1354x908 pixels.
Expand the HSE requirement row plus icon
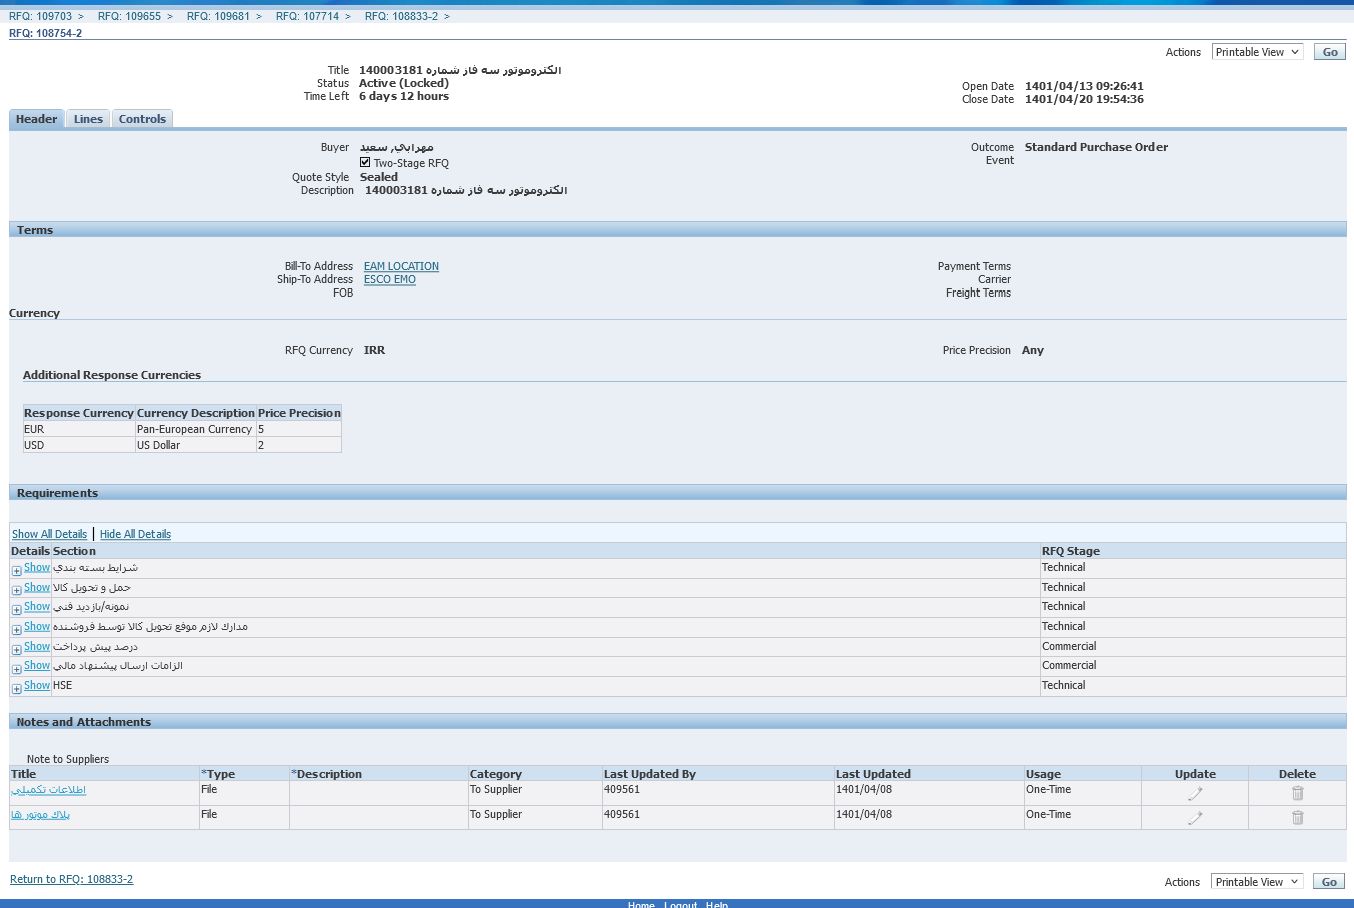[x=16, y=688]
